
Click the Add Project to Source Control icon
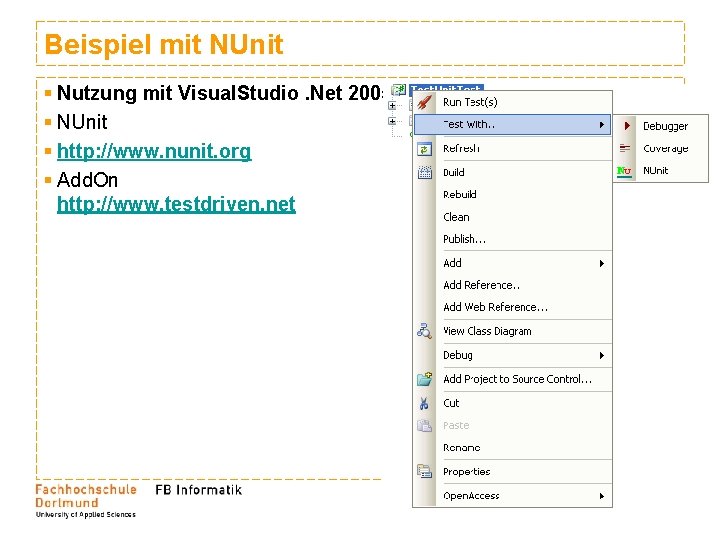tap(424, 379)
